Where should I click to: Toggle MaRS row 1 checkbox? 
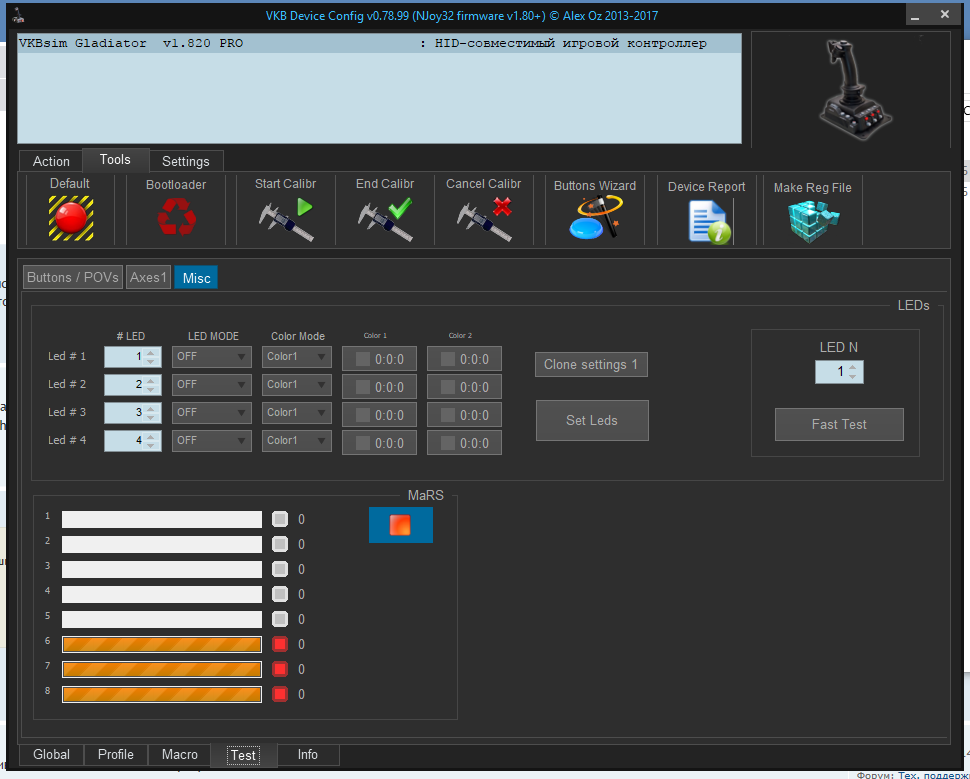(280, 519)
